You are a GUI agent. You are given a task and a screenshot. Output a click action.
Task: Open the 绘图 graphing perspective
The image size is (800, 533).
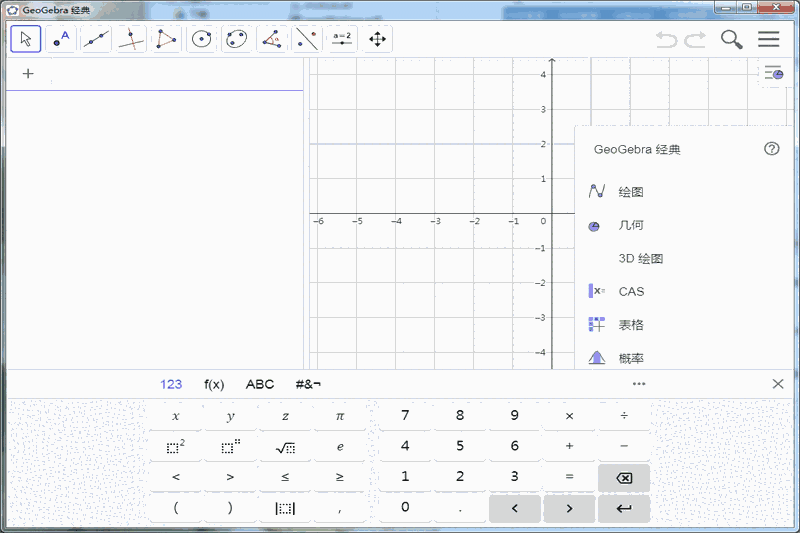[x=631, y=192]
